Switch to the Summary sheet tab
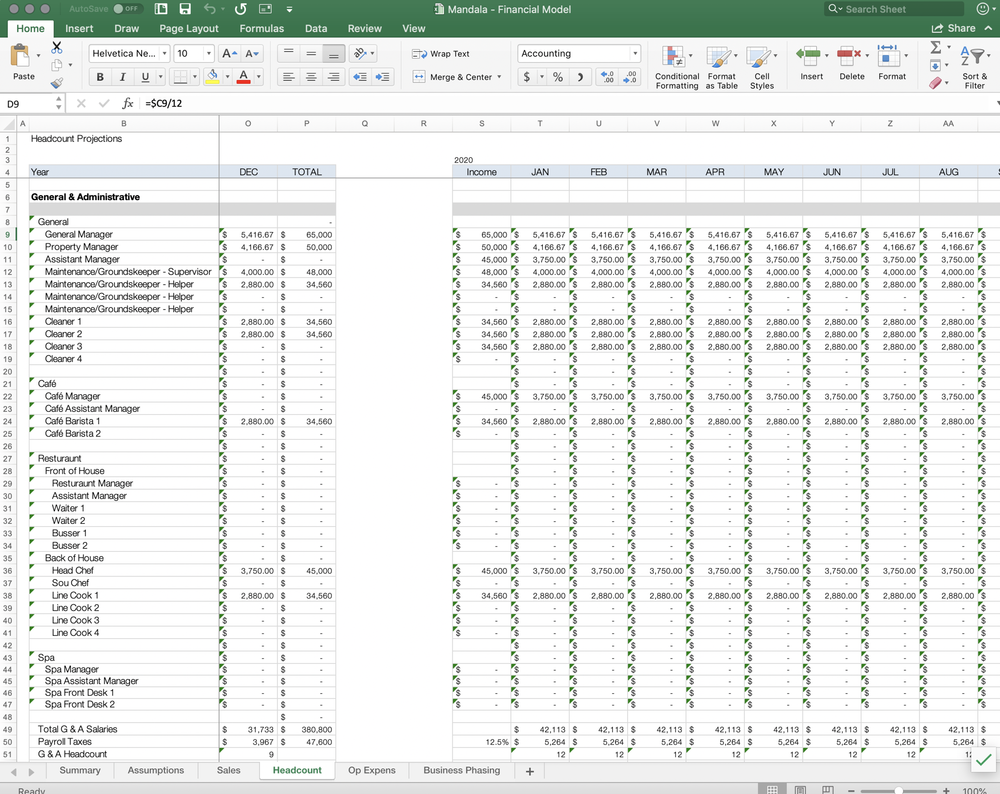The height and width of the screenshot is (794, 1000). (x=80, y=770)
